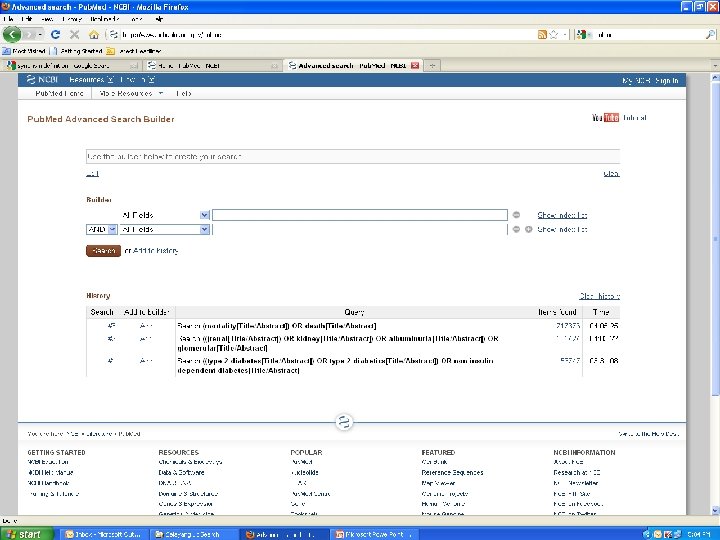Open a new tab with plus button
720x540 pixels.
[x=432, y=66]
